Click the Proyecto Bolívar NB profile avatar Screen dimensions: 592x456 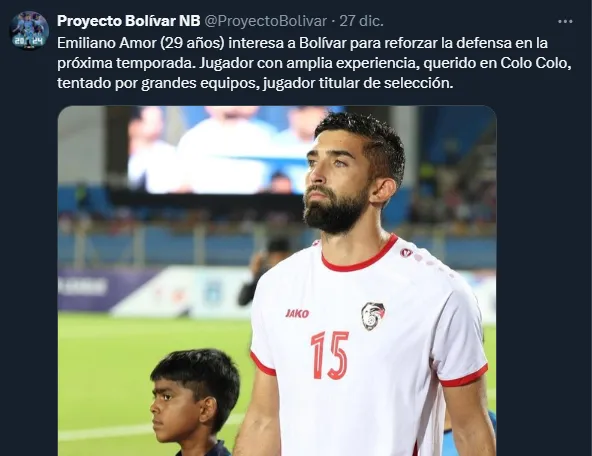(x=29, y=31)
